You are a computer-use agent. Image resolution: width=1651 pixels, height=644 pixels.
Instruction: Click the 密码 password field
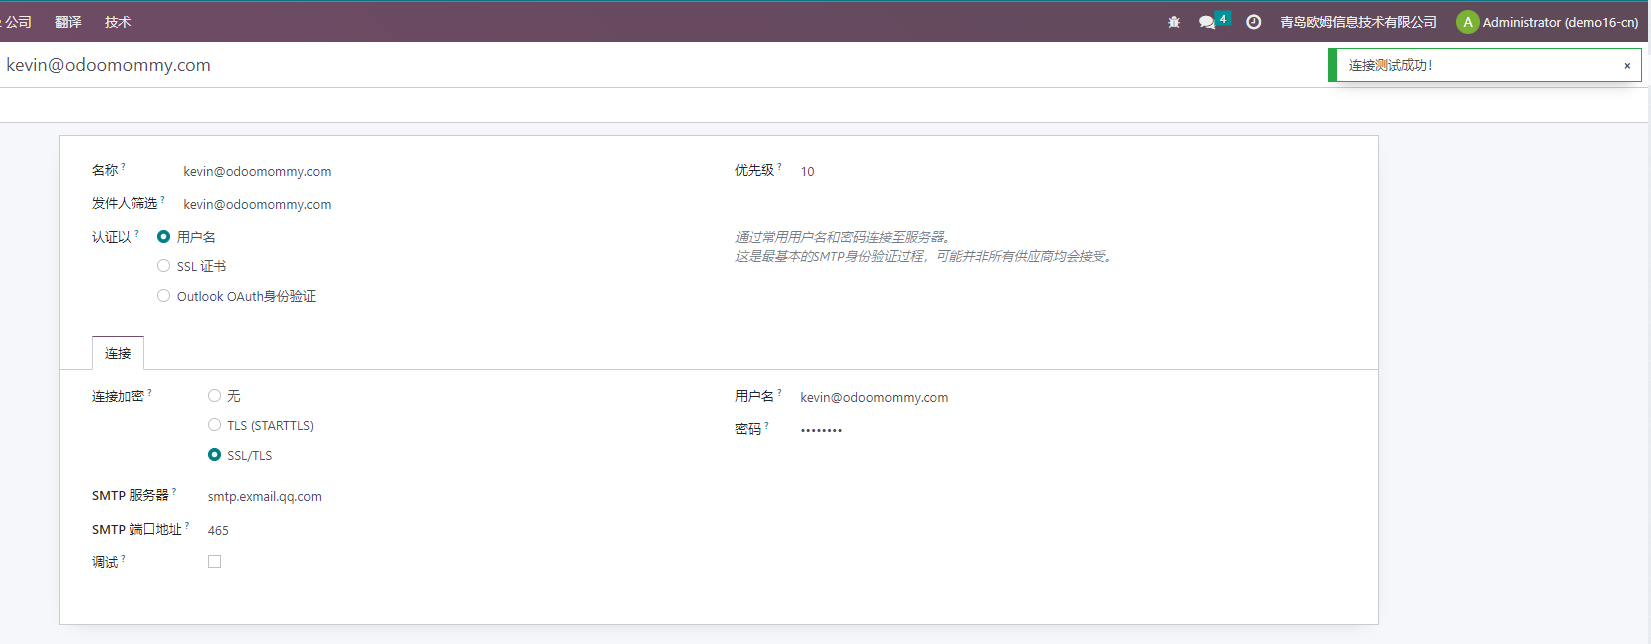pyautogui.click(x=821, y=430)
